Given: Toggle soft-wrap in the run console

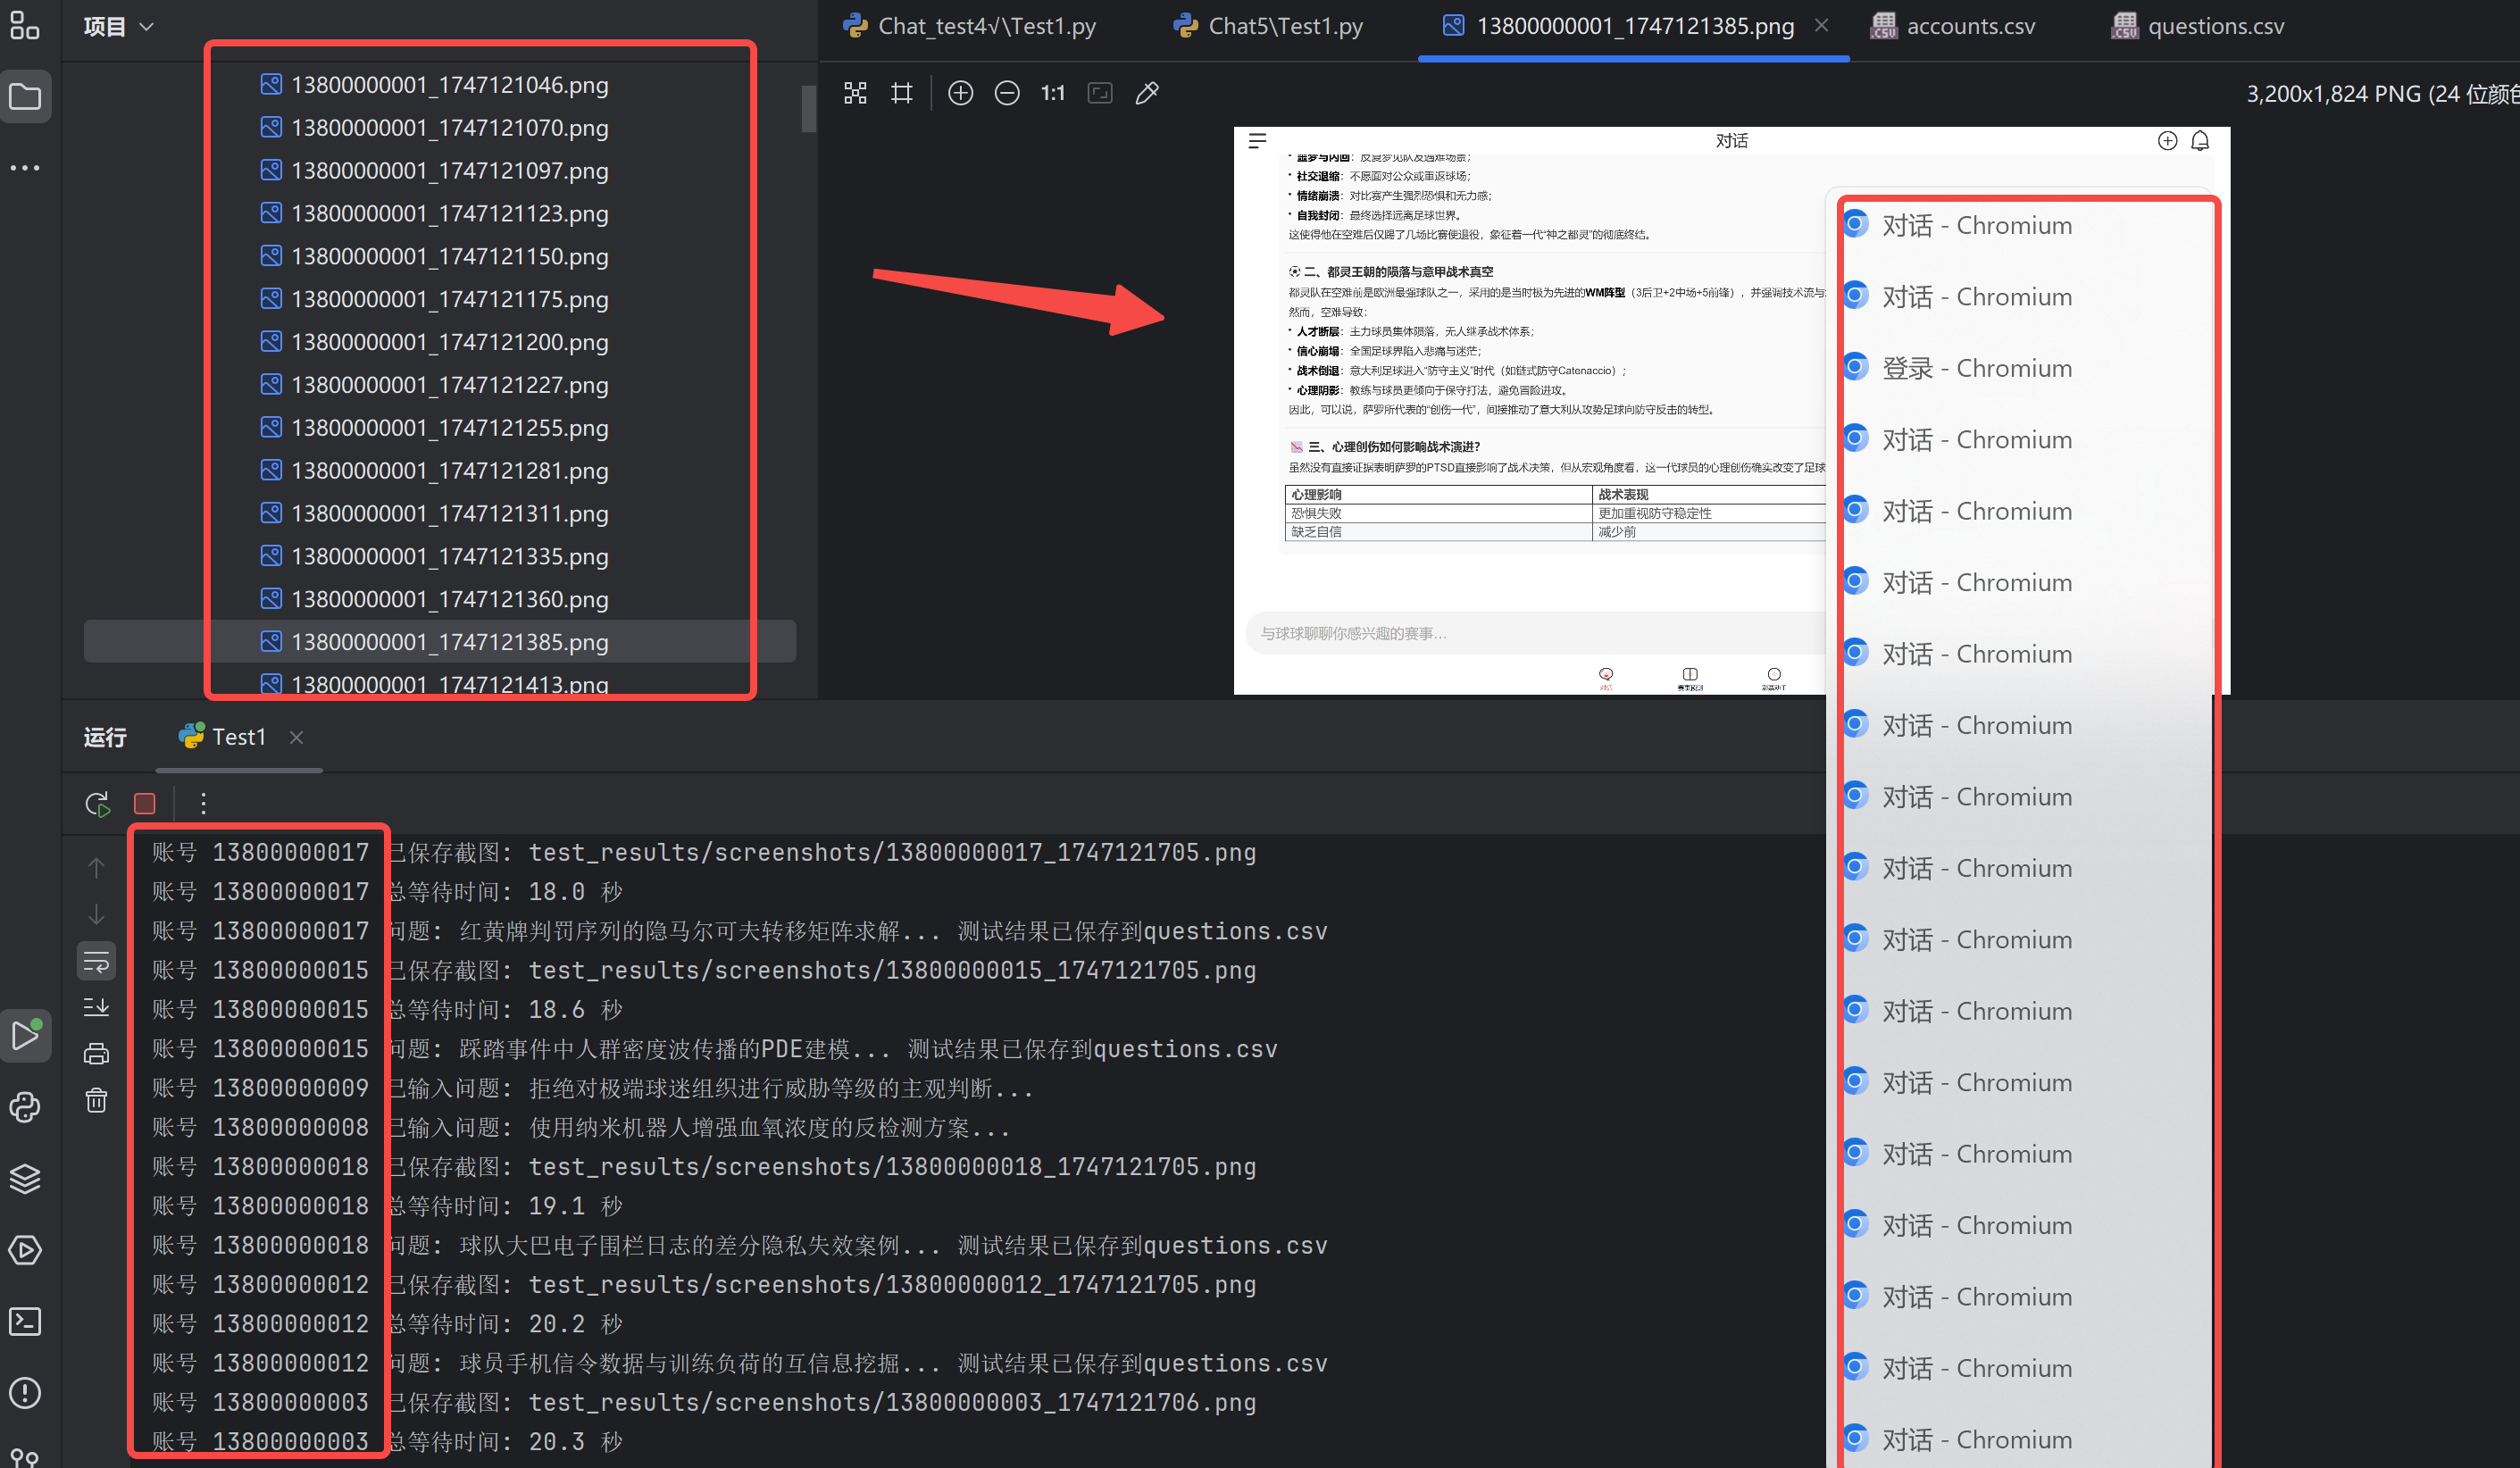Looking at the screenshot, I should (x=96, y=960).
